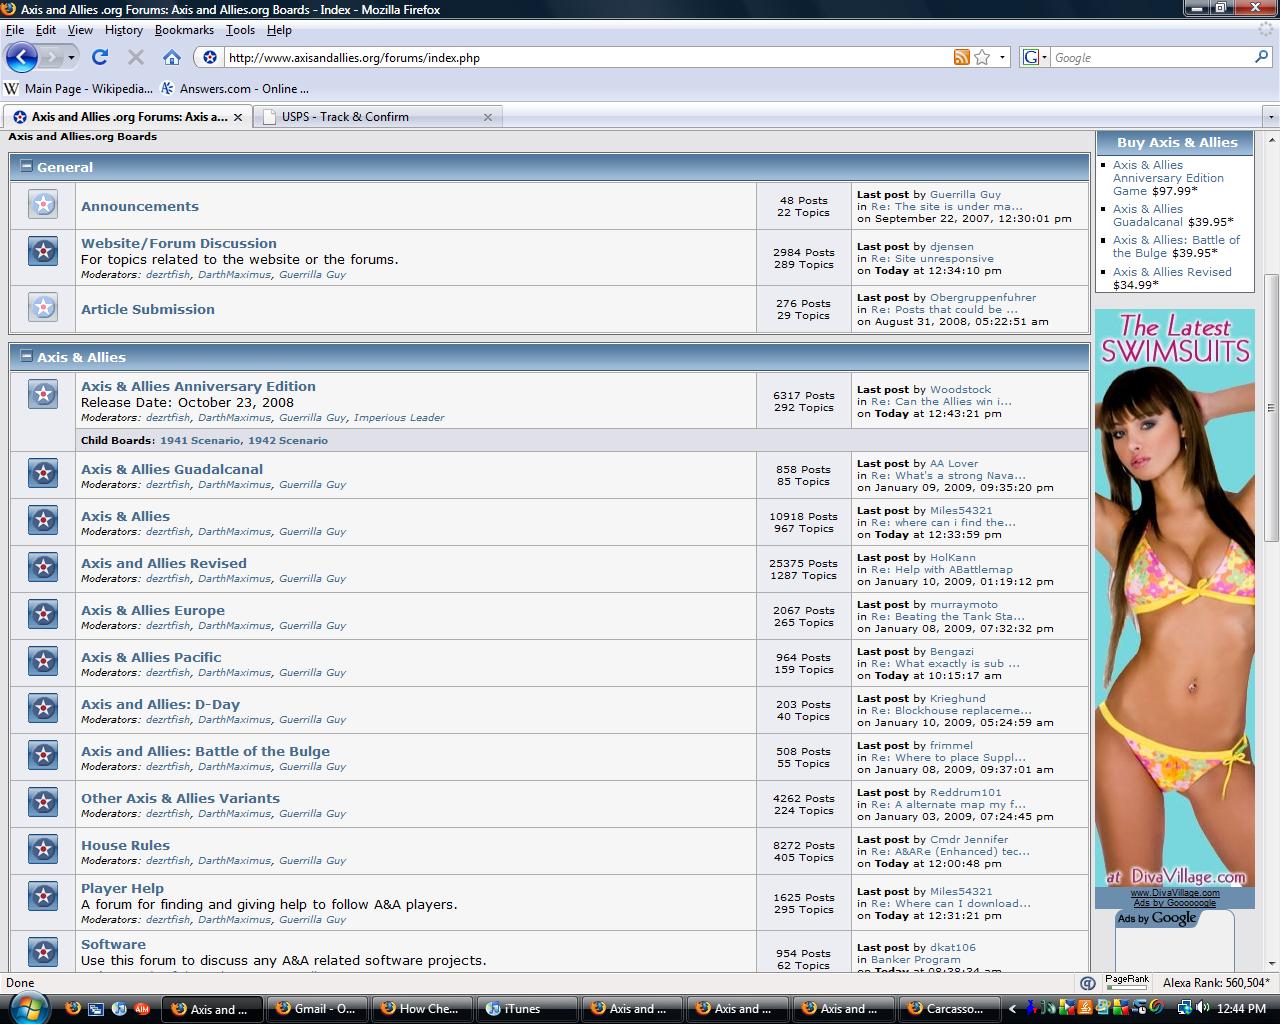Open the list all tabs dropdown
Image resolution: width=1280 pixels, height=1024 pixels.
[1271, 117]
